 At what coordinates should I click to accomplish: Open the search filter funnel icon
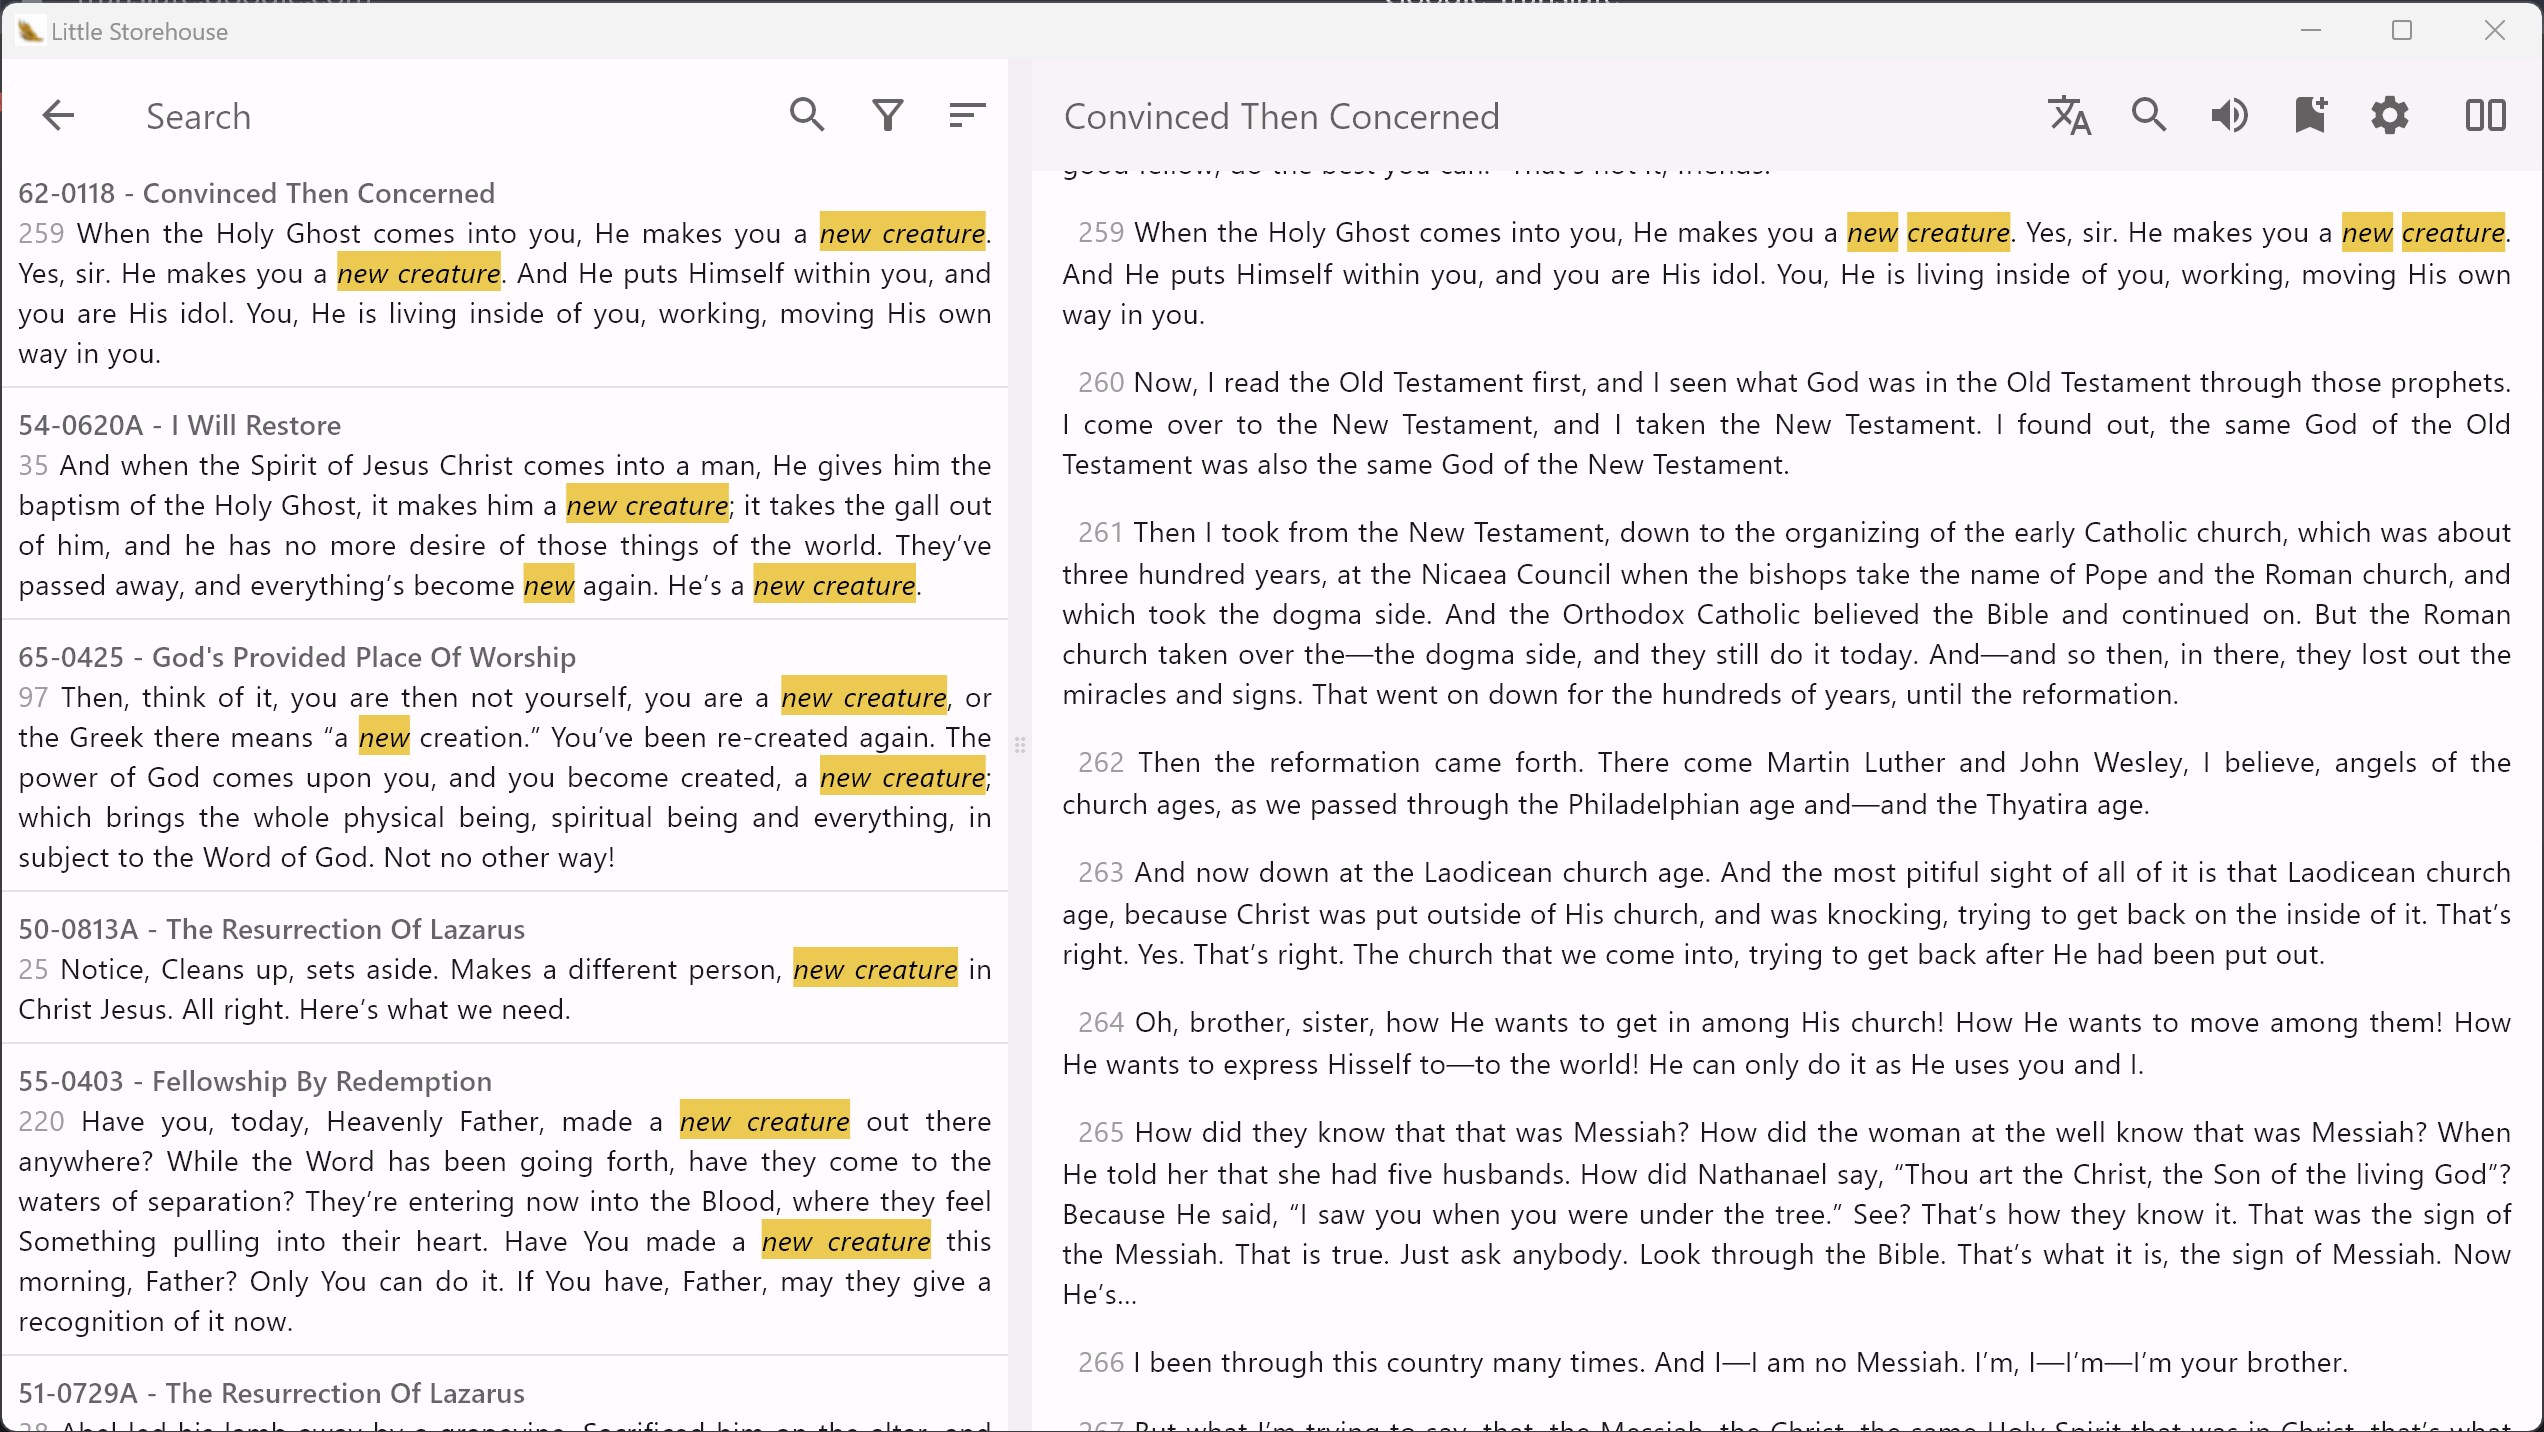887,116
